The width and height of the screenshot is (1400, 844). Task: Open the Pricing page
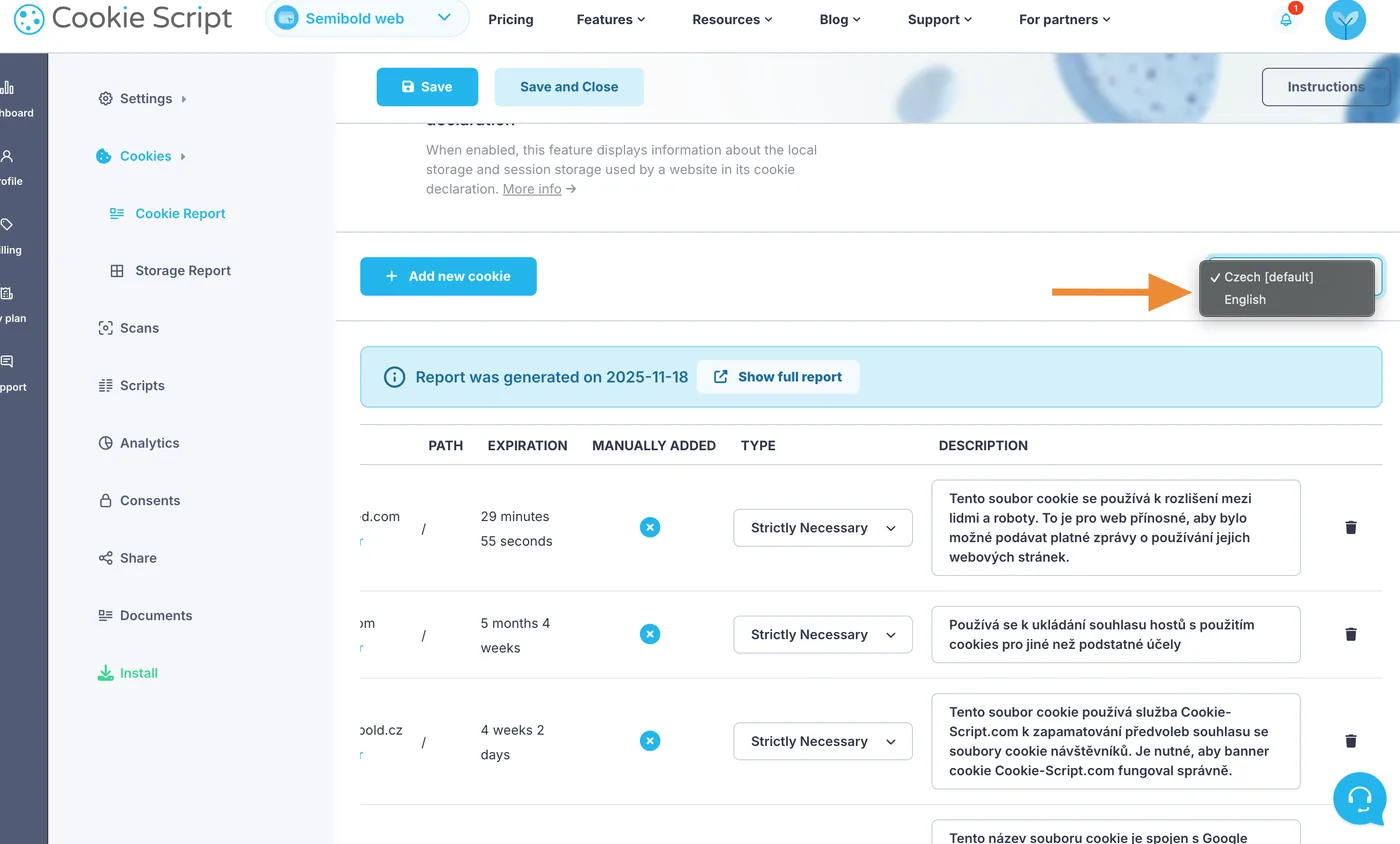click(511, 19)
